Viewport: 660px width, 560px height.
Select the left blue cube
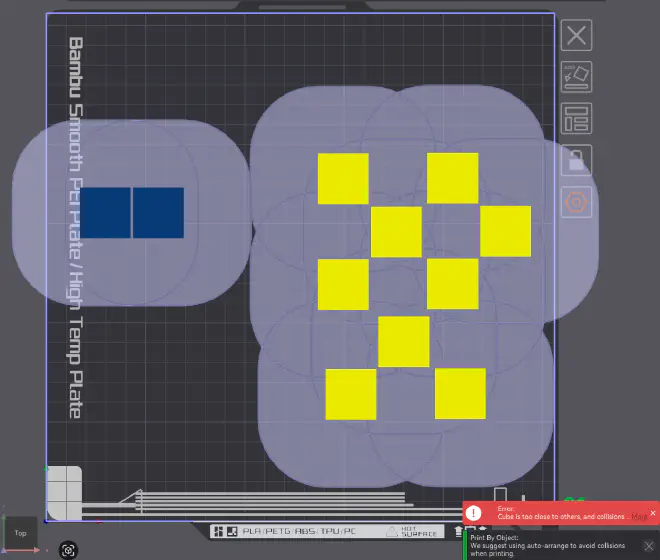click(105, 213)
